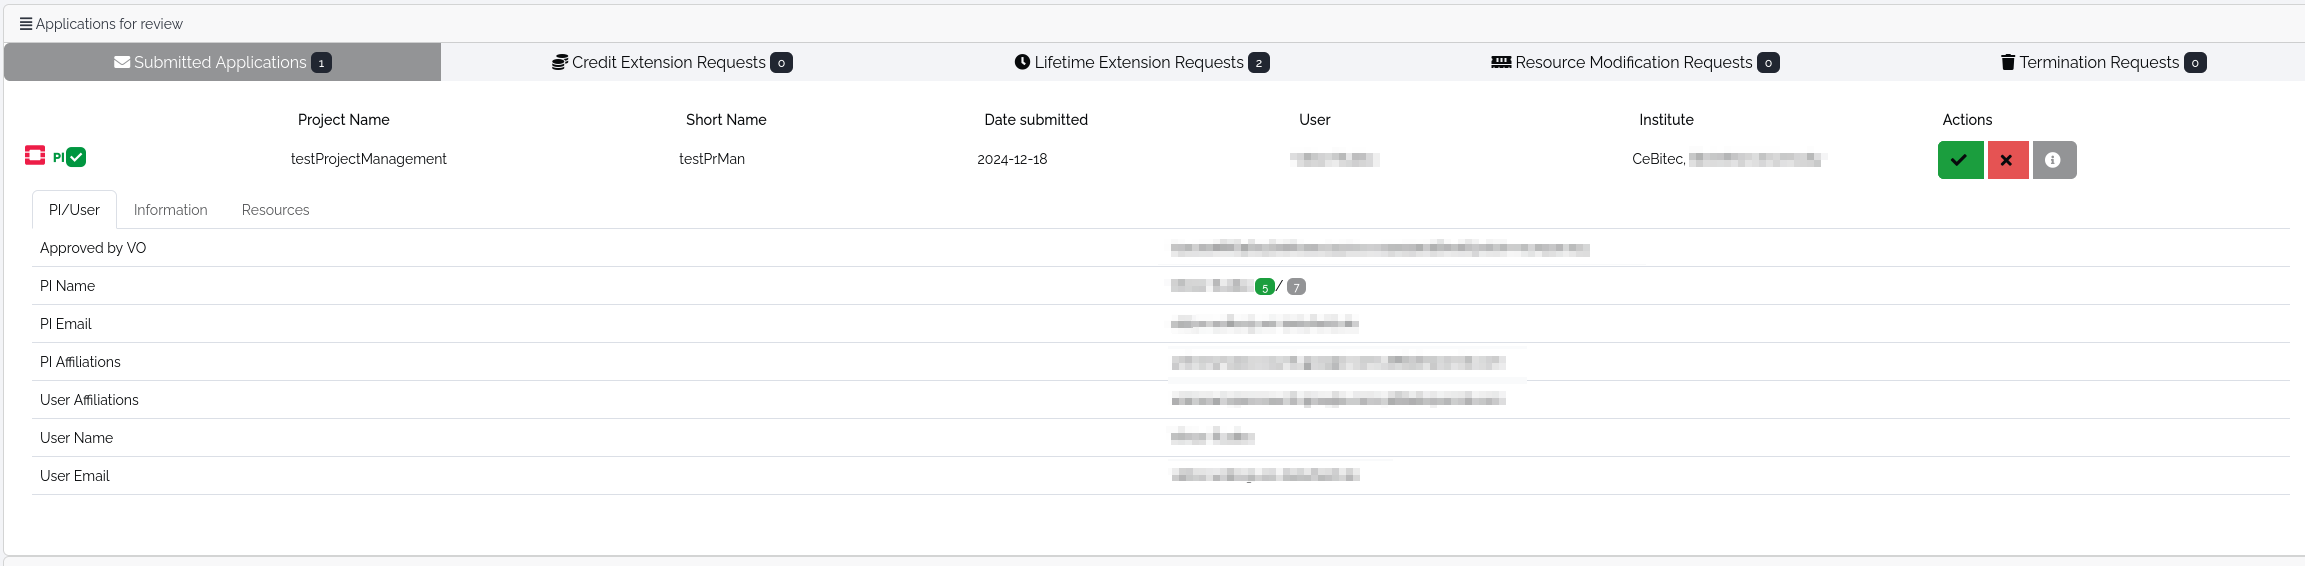Click the green 5 badge beside PI Name
2305x566 pixels.
tap(1264, 287)
